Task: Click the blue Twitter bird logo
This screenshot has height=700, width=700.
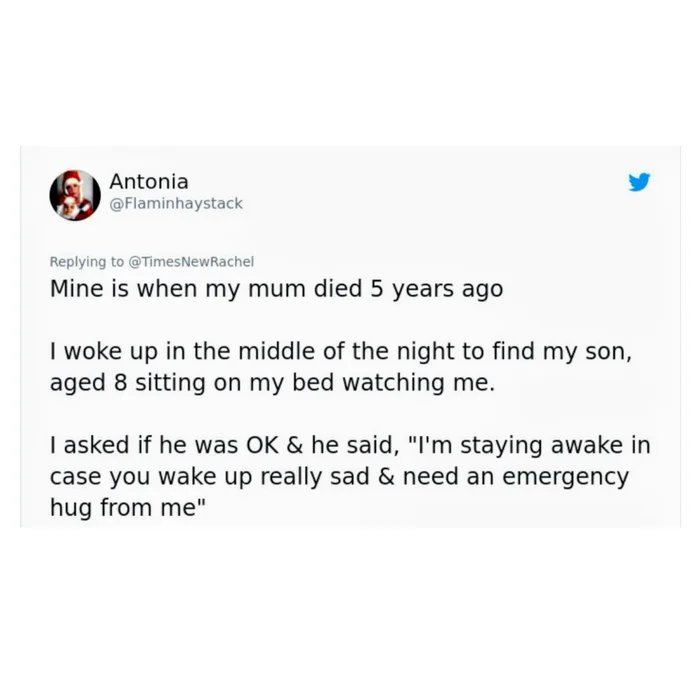Action: click(x=639, y=182)
